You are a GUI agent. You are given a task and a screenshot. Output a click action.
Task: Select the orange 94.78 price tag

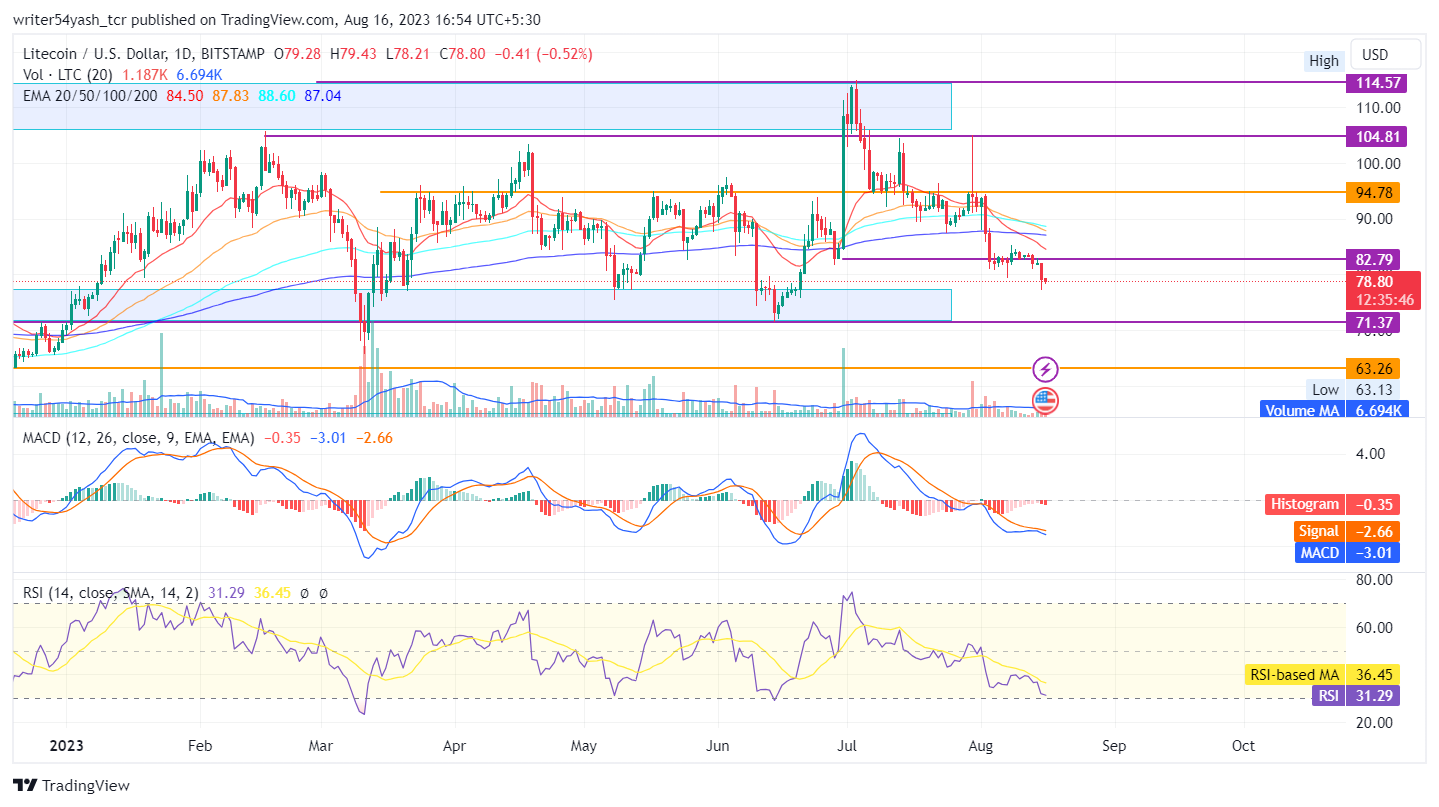click(x=1373, y=192)
